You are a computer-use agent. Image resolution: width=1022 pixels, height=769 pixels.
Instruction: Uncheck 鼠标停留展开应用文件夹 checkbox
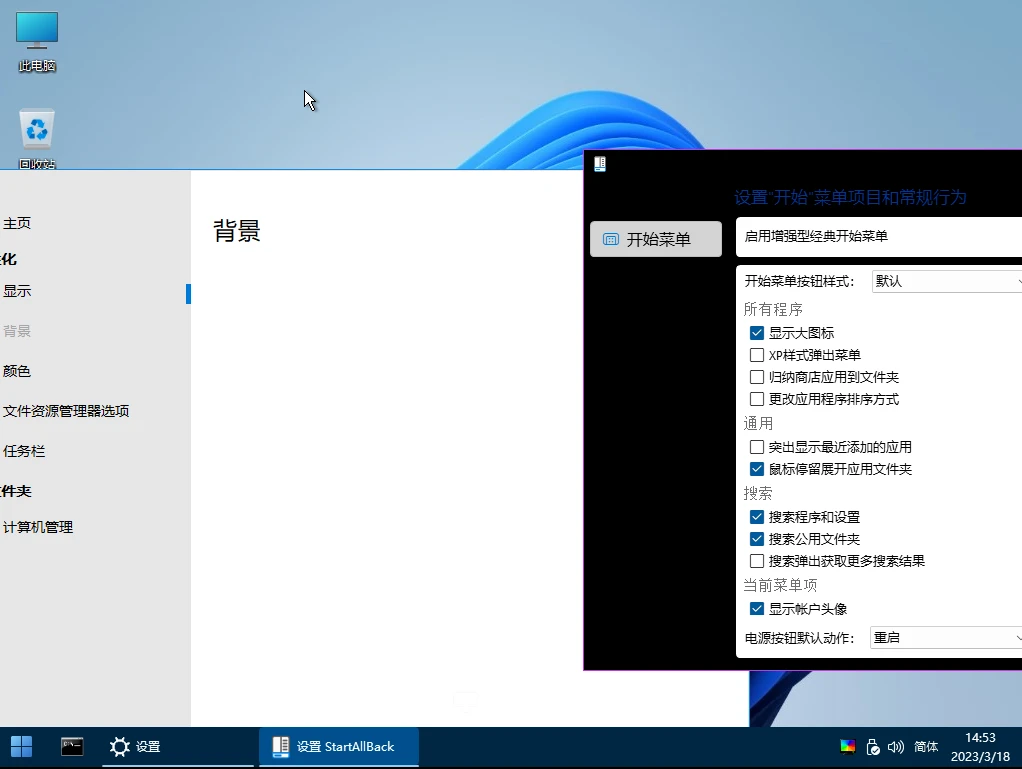(x=757, y=469)
